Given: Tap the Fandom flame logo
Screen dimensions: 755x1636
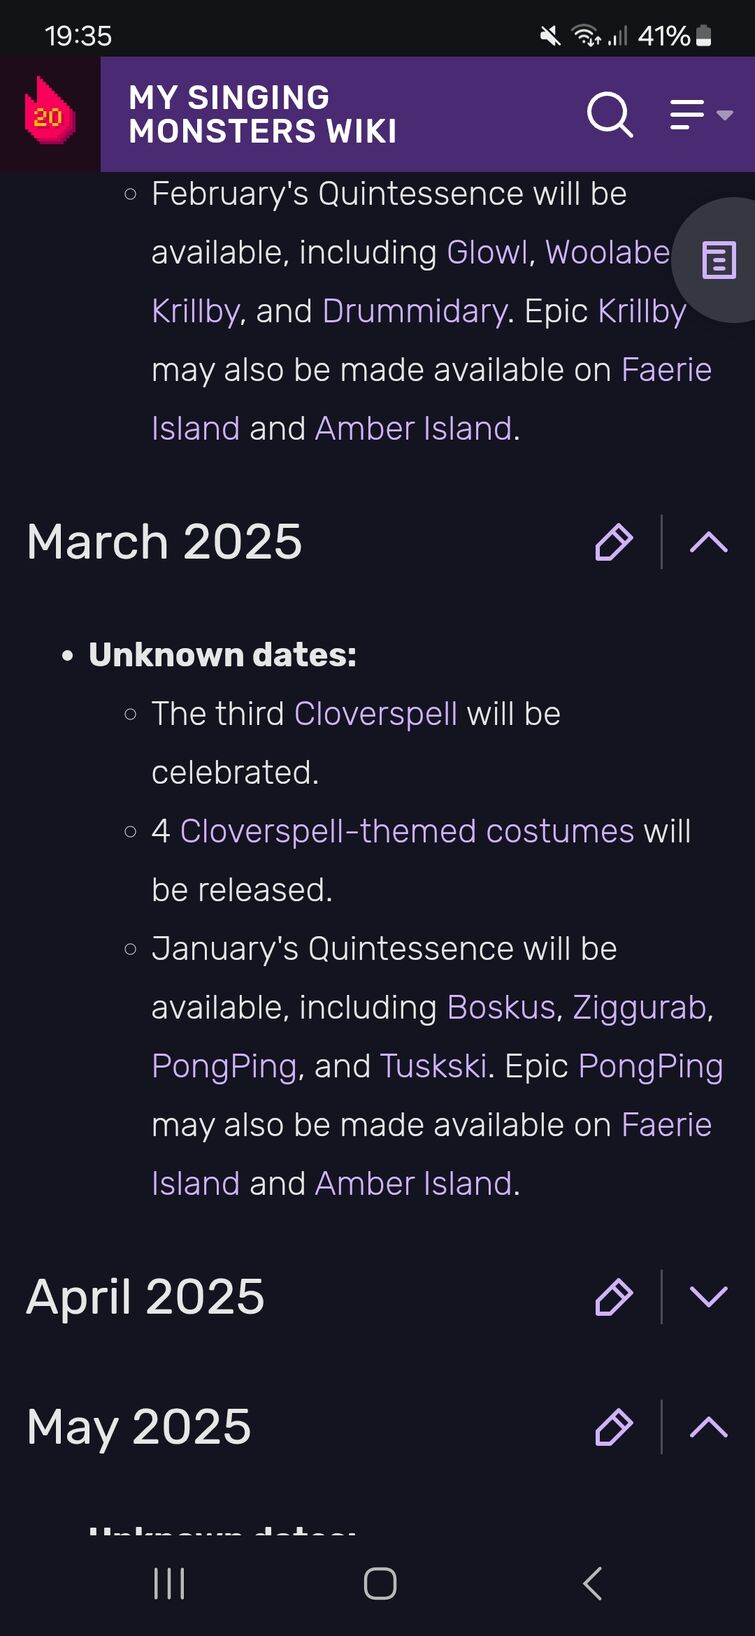Looking at the screenshot, I should (49, 113).
